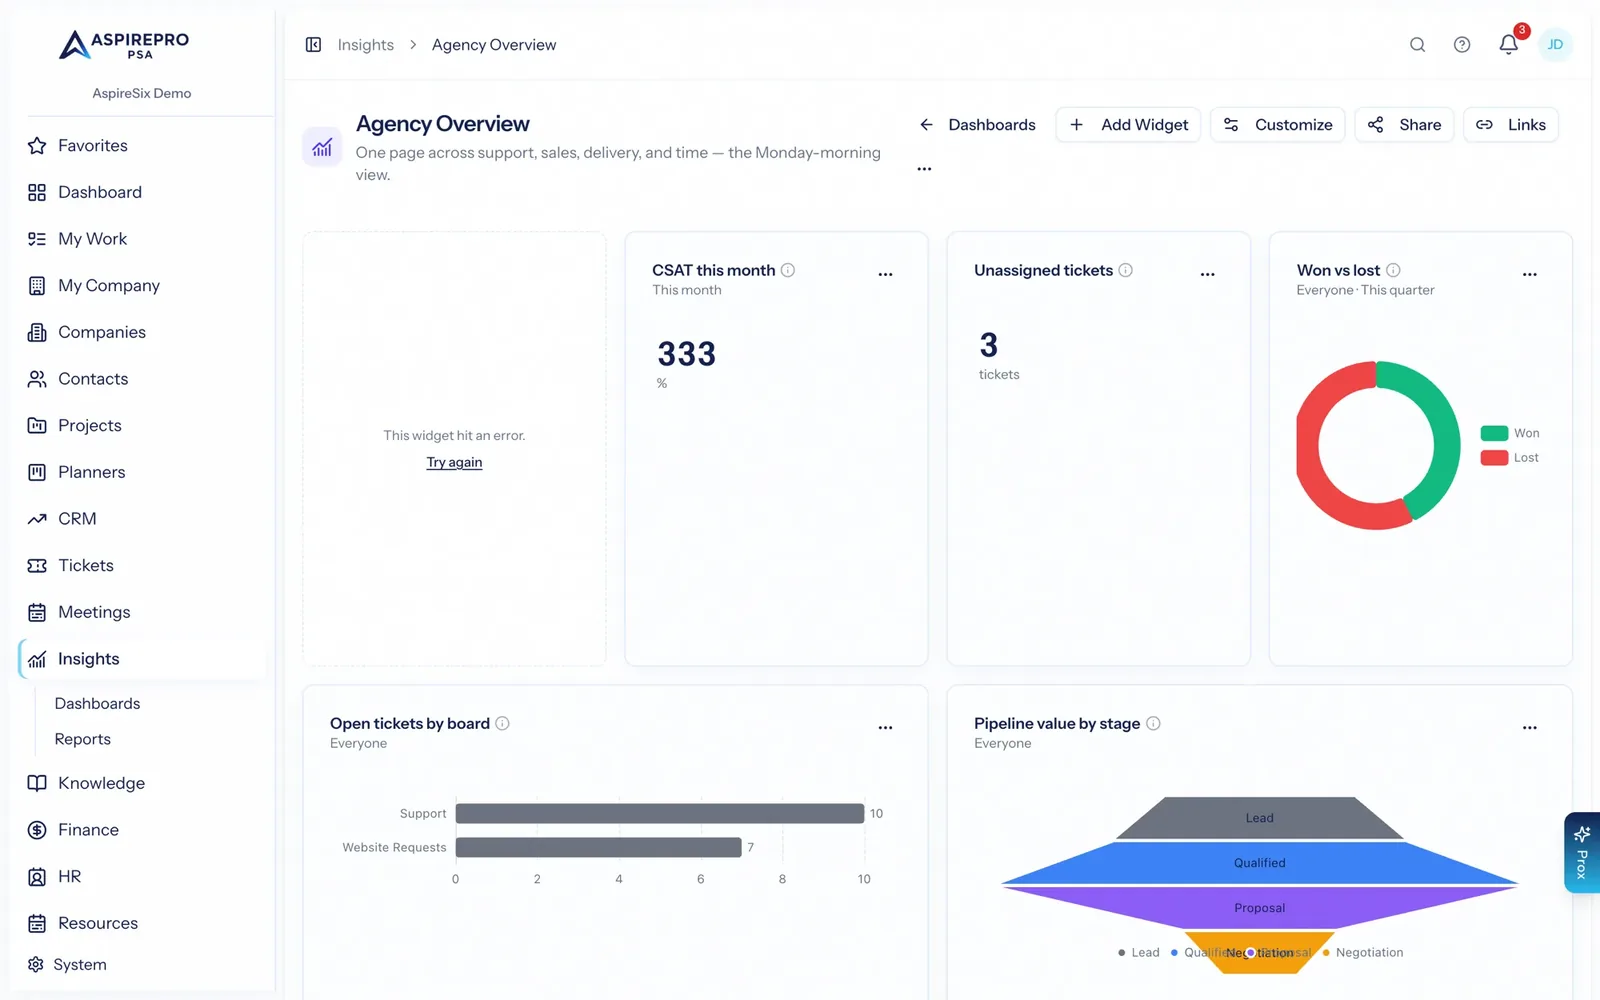This screenshot has width=1600, height=1000.
Task: Click the Insights breadcrumb
Action: click(366, 45)
